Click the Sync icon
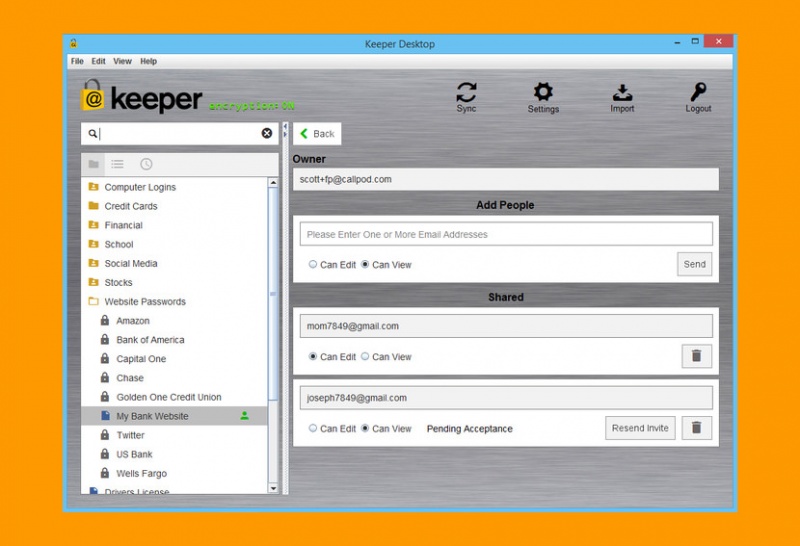 [x=466, y=92]
